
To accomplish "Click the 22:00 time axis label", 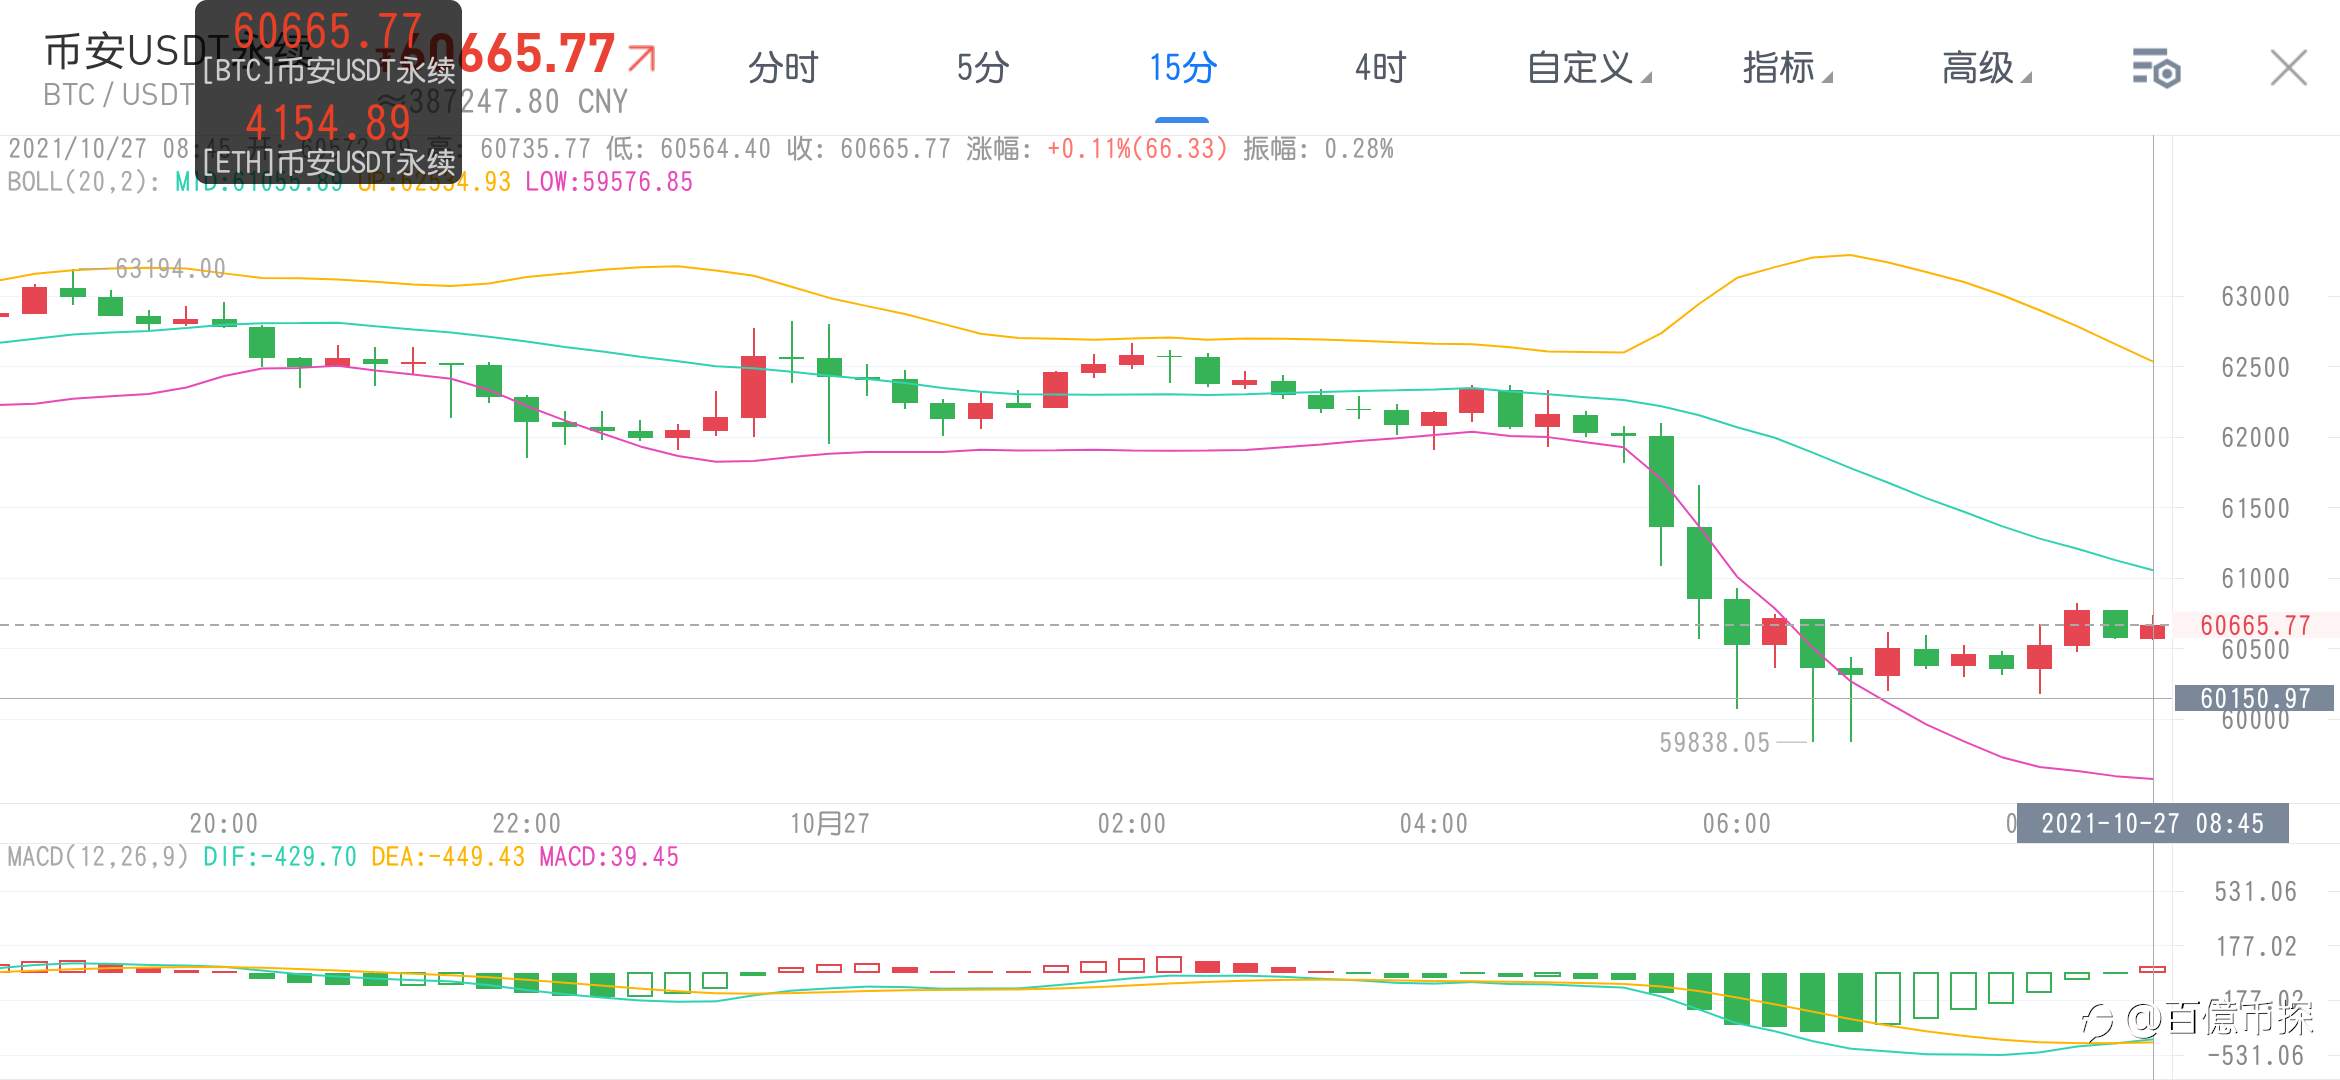I will [x=526, y=823].
